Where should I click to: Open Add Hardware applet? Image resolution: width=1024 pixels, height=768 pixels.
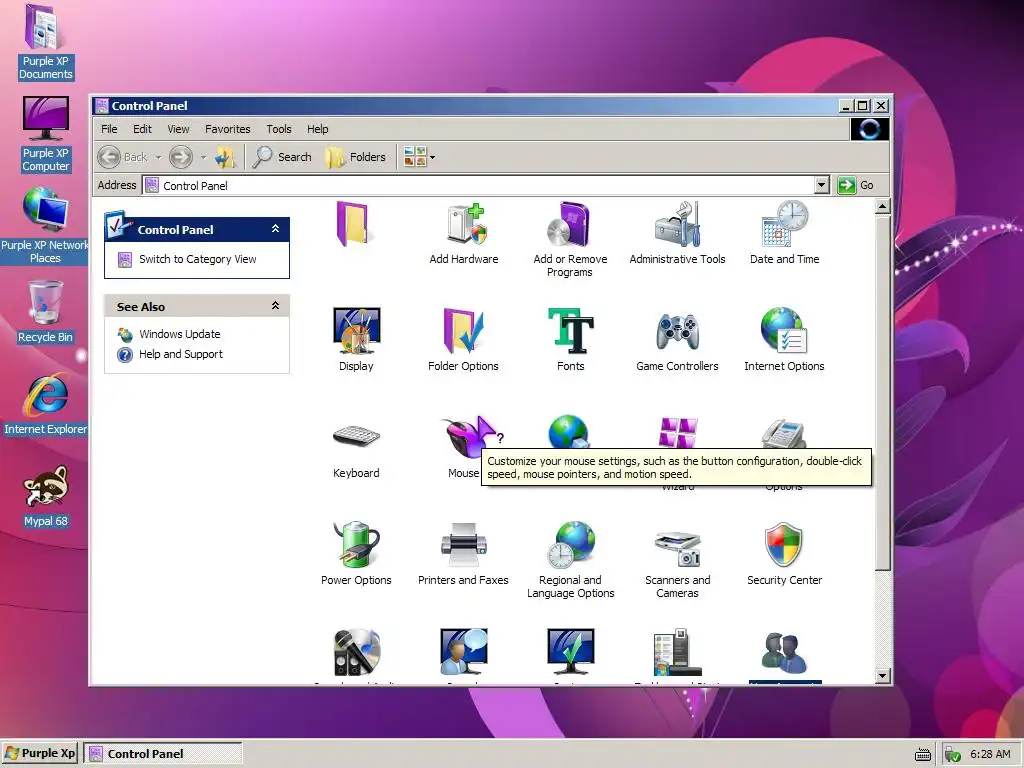tap(464, 233)
